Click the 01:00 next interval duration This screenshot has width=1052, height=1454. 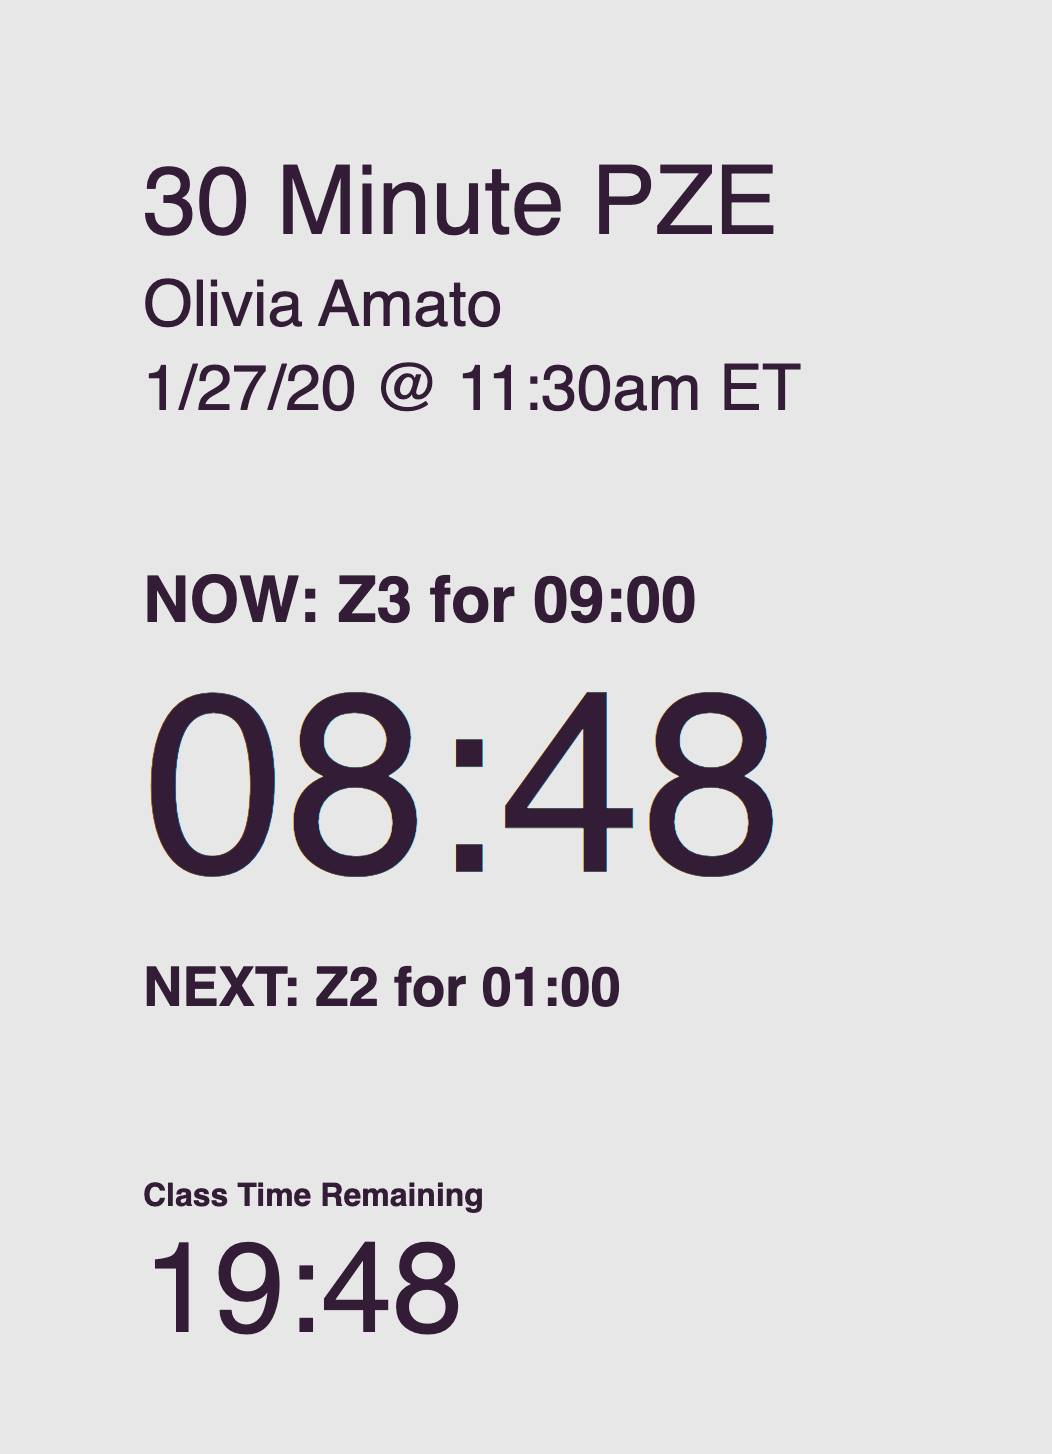pos(550,987)
